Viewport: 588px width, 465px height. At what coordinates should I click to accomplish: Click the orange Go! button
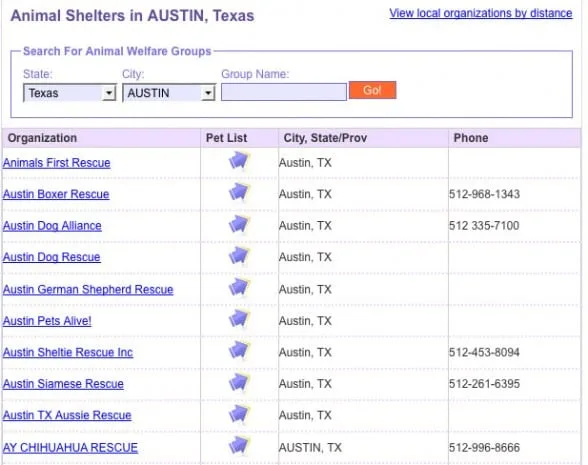pyautogui.click(x=372, y=90)
